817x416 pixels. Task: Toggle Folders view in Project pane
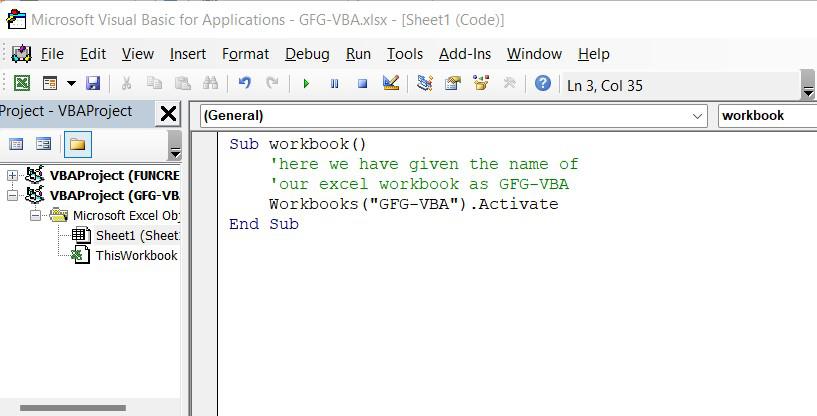click(x=77, y=145)
